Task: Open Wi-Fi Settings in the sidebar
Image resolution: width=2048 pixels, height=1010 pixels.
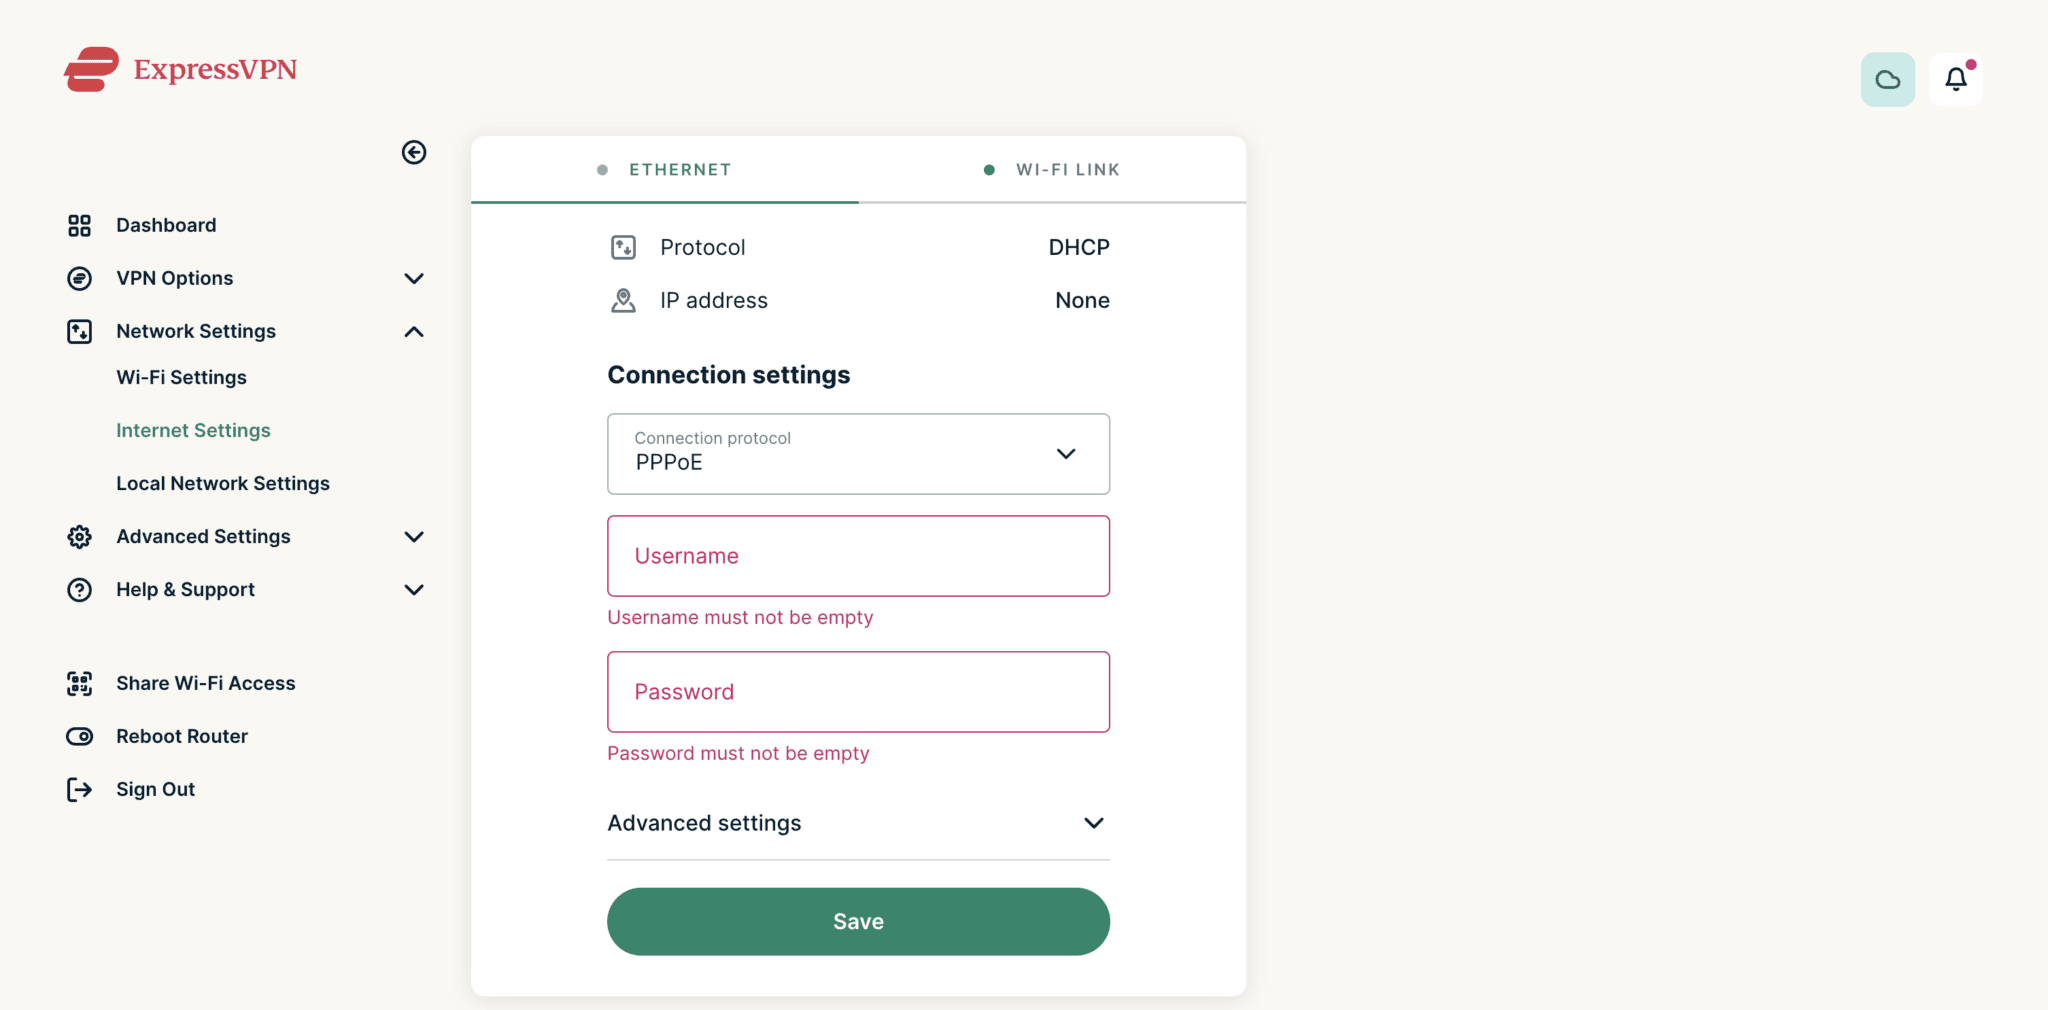Action: (181, 378)
